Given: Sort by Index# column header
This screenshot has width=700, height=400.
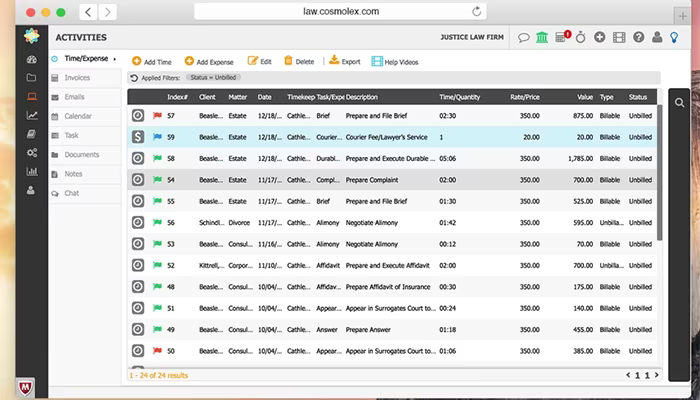Looking at the screenshot, I should click(177, 97).
